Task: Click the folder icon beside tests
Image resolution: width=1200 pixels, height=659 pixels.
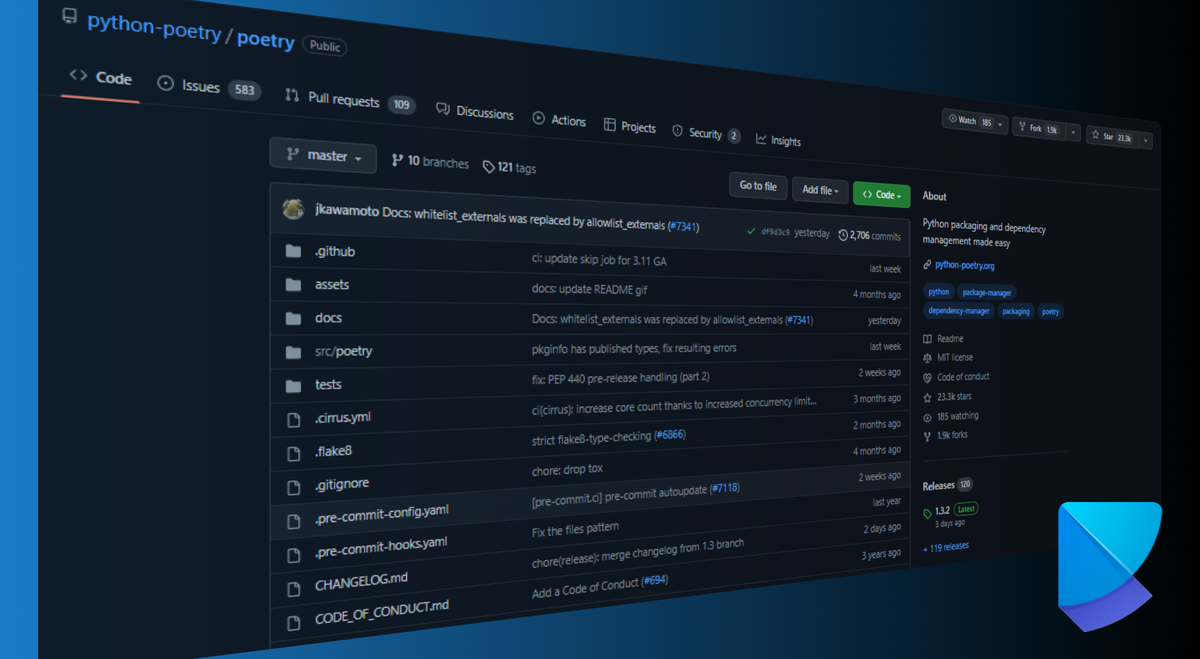Action: pyautogui.click(x=293, y=385)
